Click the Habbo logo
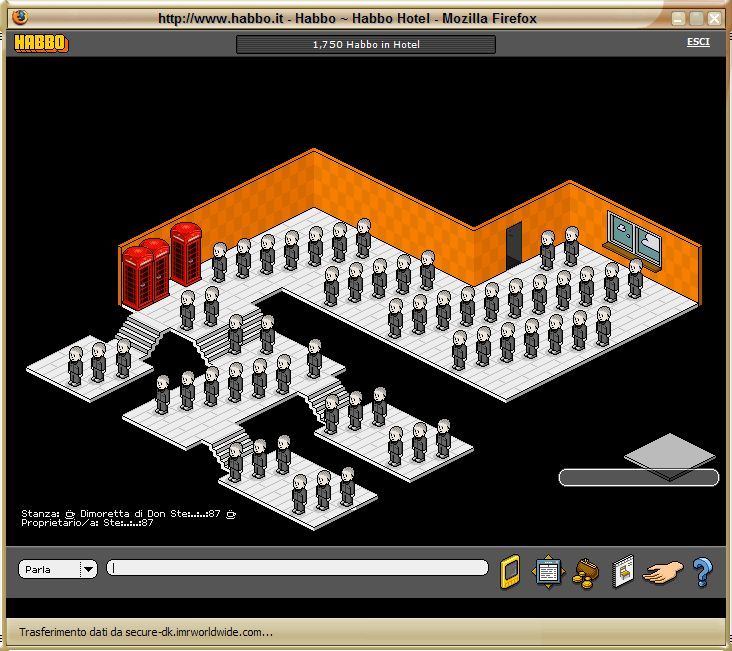This screenshot has height=651, width=732. pyautogui.click(x=41, y=43)
